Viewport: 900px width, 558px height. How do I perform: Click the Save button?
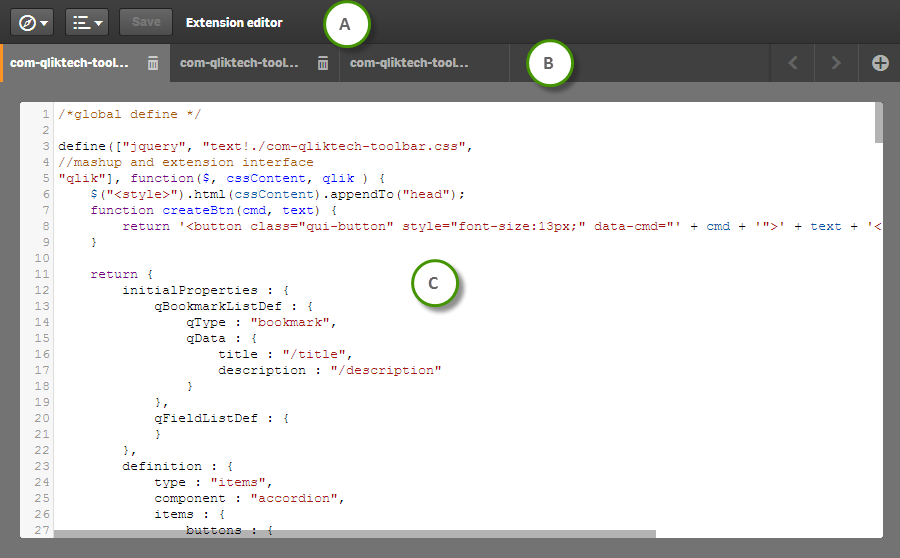(x=146, y=22)
